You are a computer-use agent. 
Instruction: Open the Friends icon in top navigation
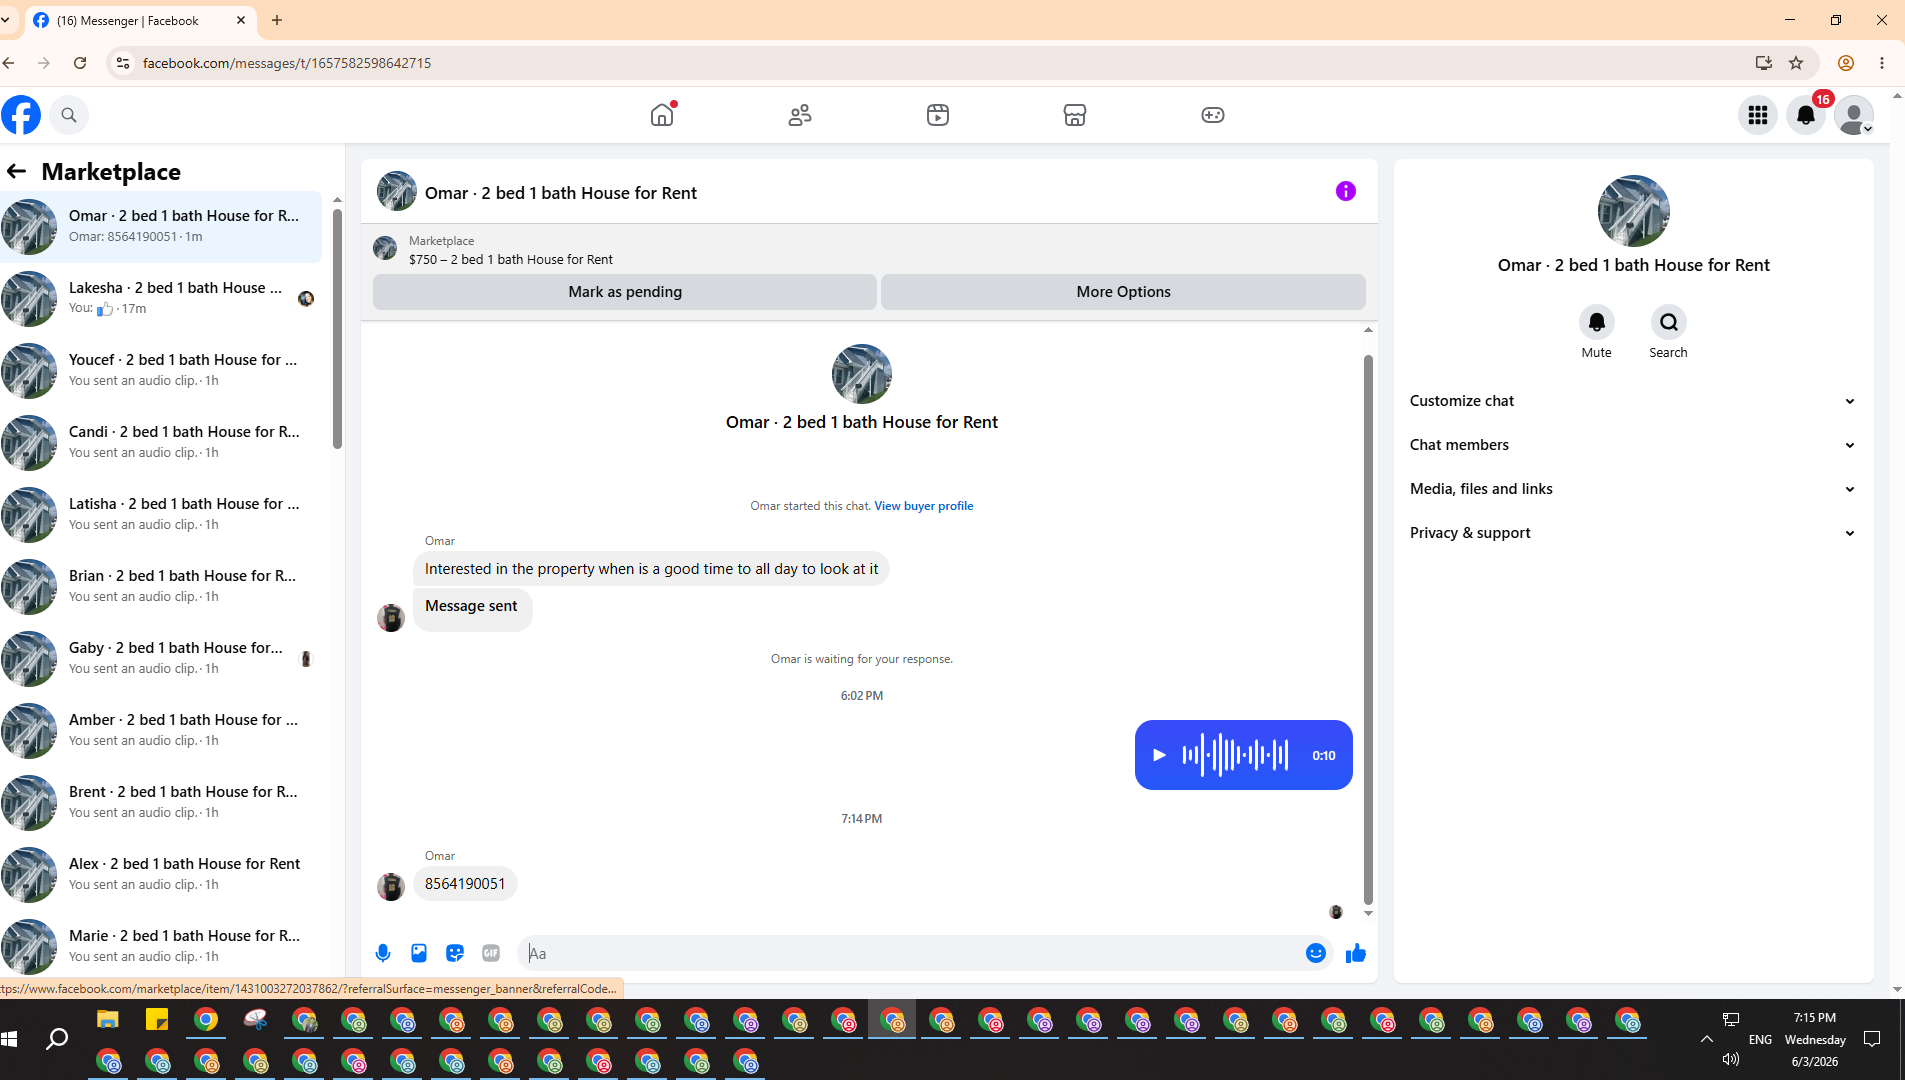pyautogui.click(x=800, y=115)
